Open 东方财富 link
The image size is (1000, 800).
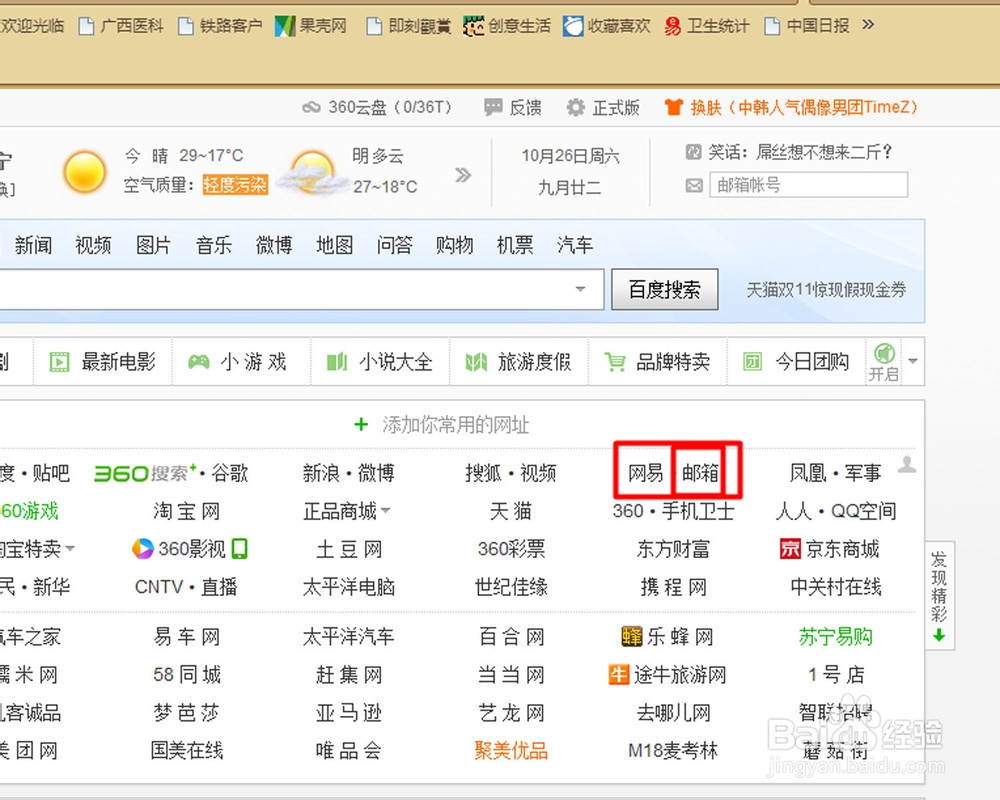point(673,549)
